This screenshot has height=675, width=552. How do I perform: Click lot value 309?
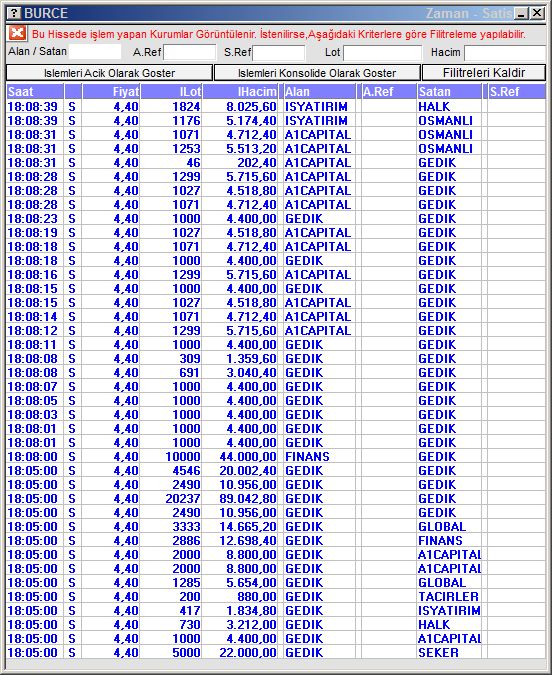click(x=190, y=359)
